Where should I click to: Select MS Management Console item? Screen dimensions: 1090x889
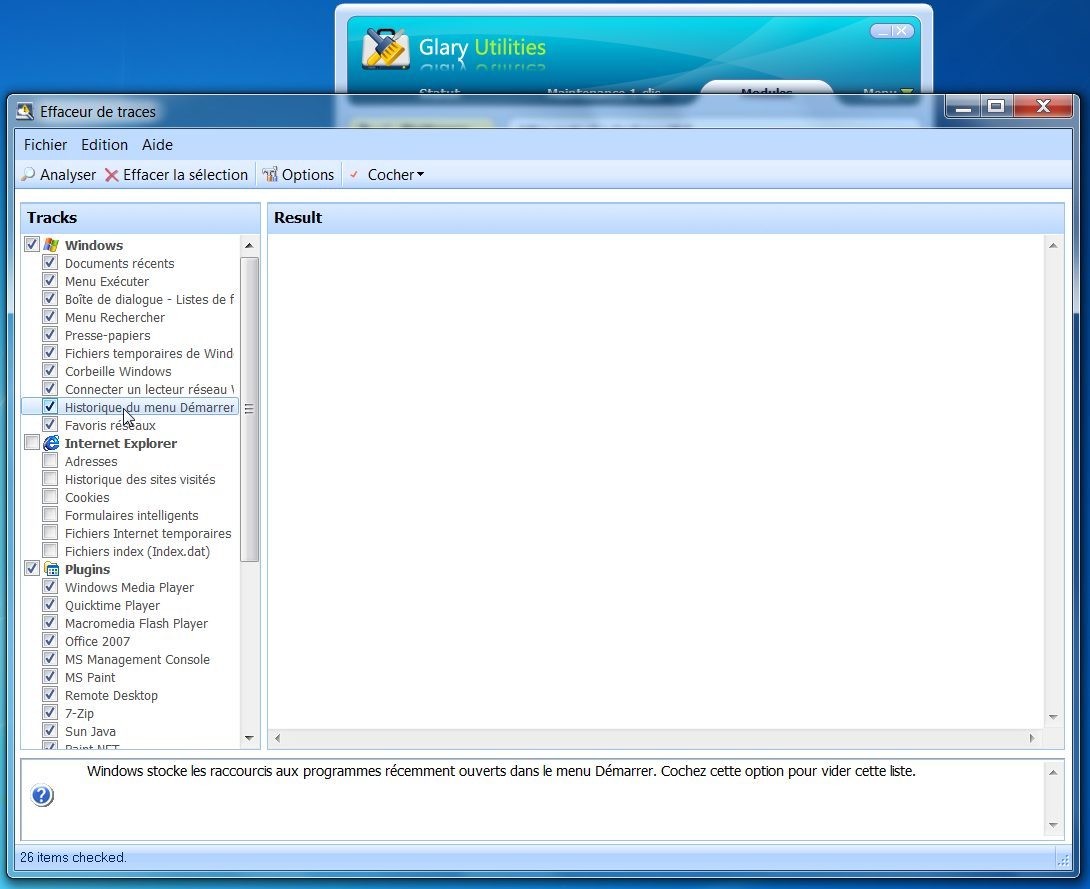coord(137,660)
